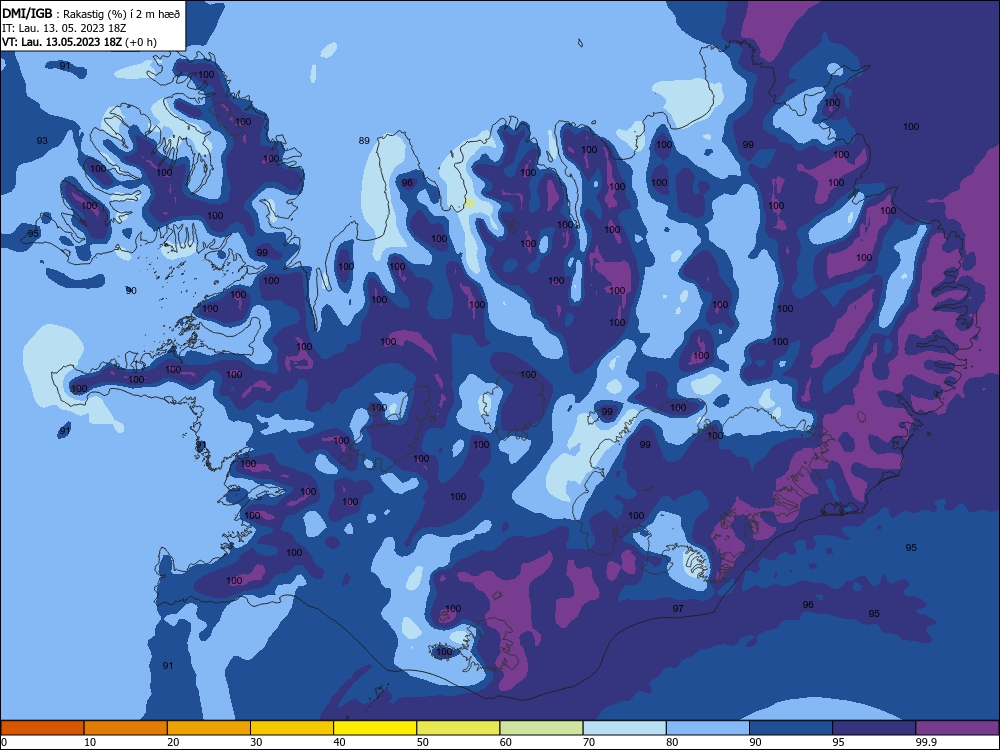This screenshot has height=750, width=1000.
Task: Click the dark indigo 95-99.9 legend swatch
Action: click(874, 728)
